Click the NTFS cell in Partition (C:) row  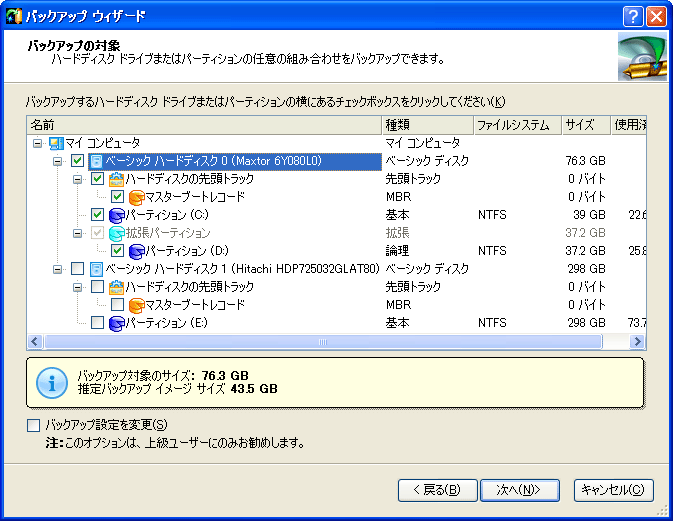coord(492,215)
